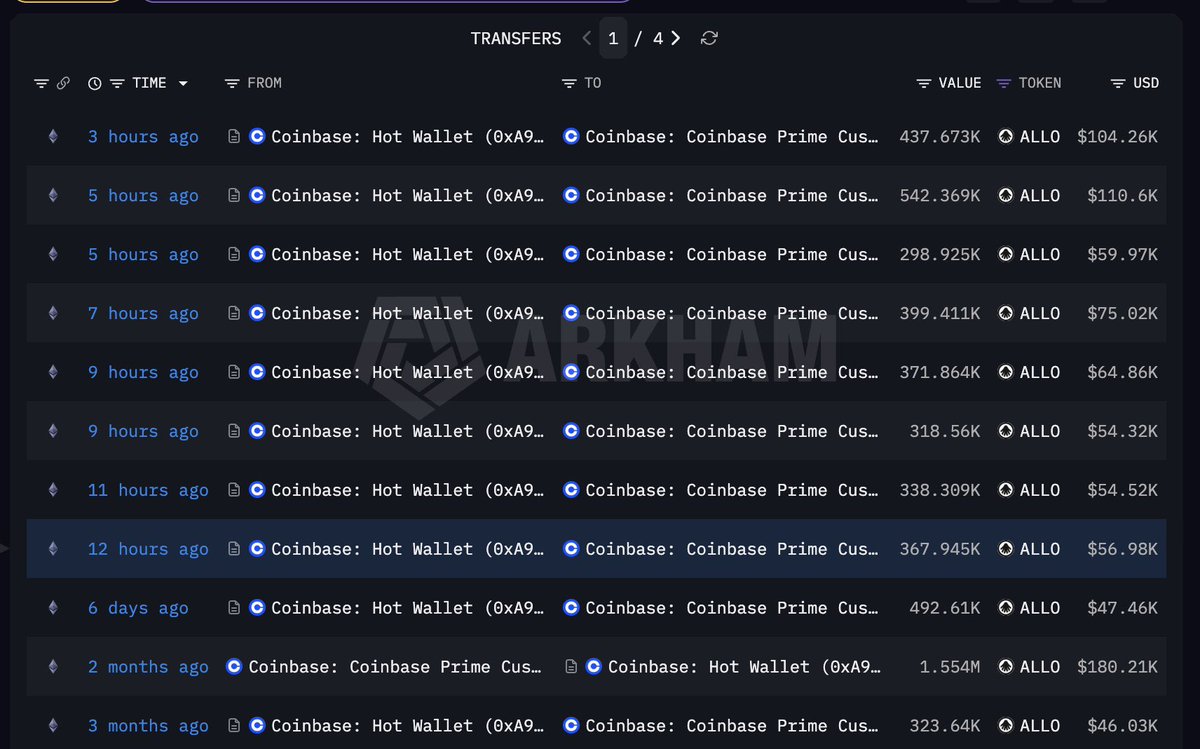1200x749 pixels.
Task: Open the TO column filter
Action: click(x=569, y=83)
